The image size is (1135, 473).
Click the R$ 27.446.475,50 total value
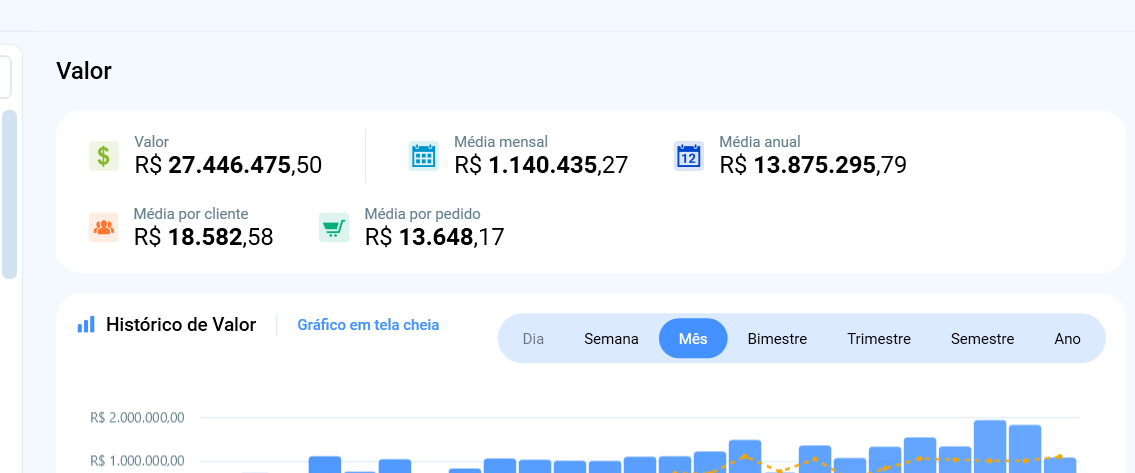tap(228, 165)
